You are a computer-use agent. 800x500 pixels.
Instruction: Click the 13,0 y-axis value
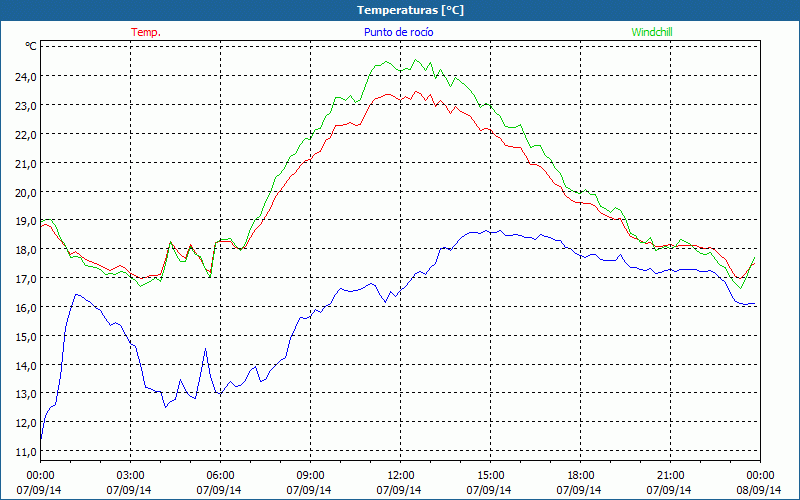26,394
